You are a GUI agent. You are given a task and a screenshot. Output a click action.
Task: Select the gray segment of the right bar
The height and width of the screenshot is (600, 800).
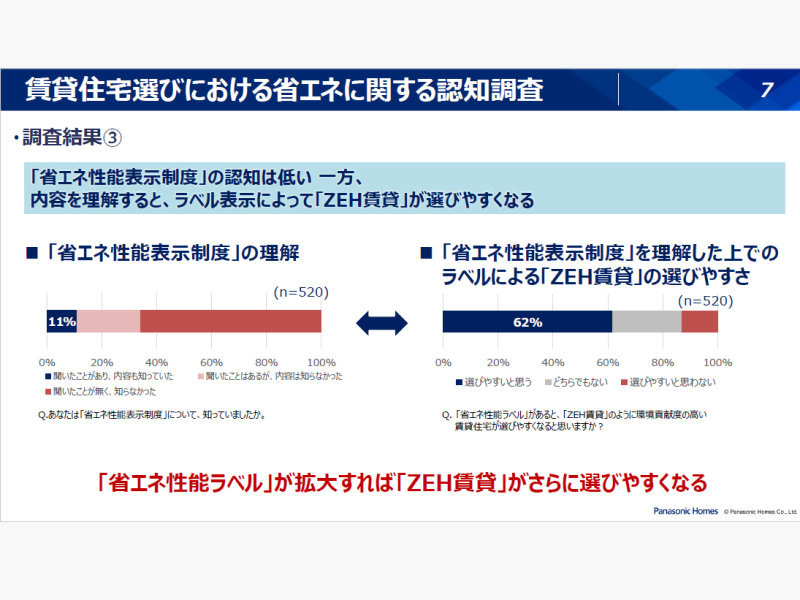tap(646, 321)
